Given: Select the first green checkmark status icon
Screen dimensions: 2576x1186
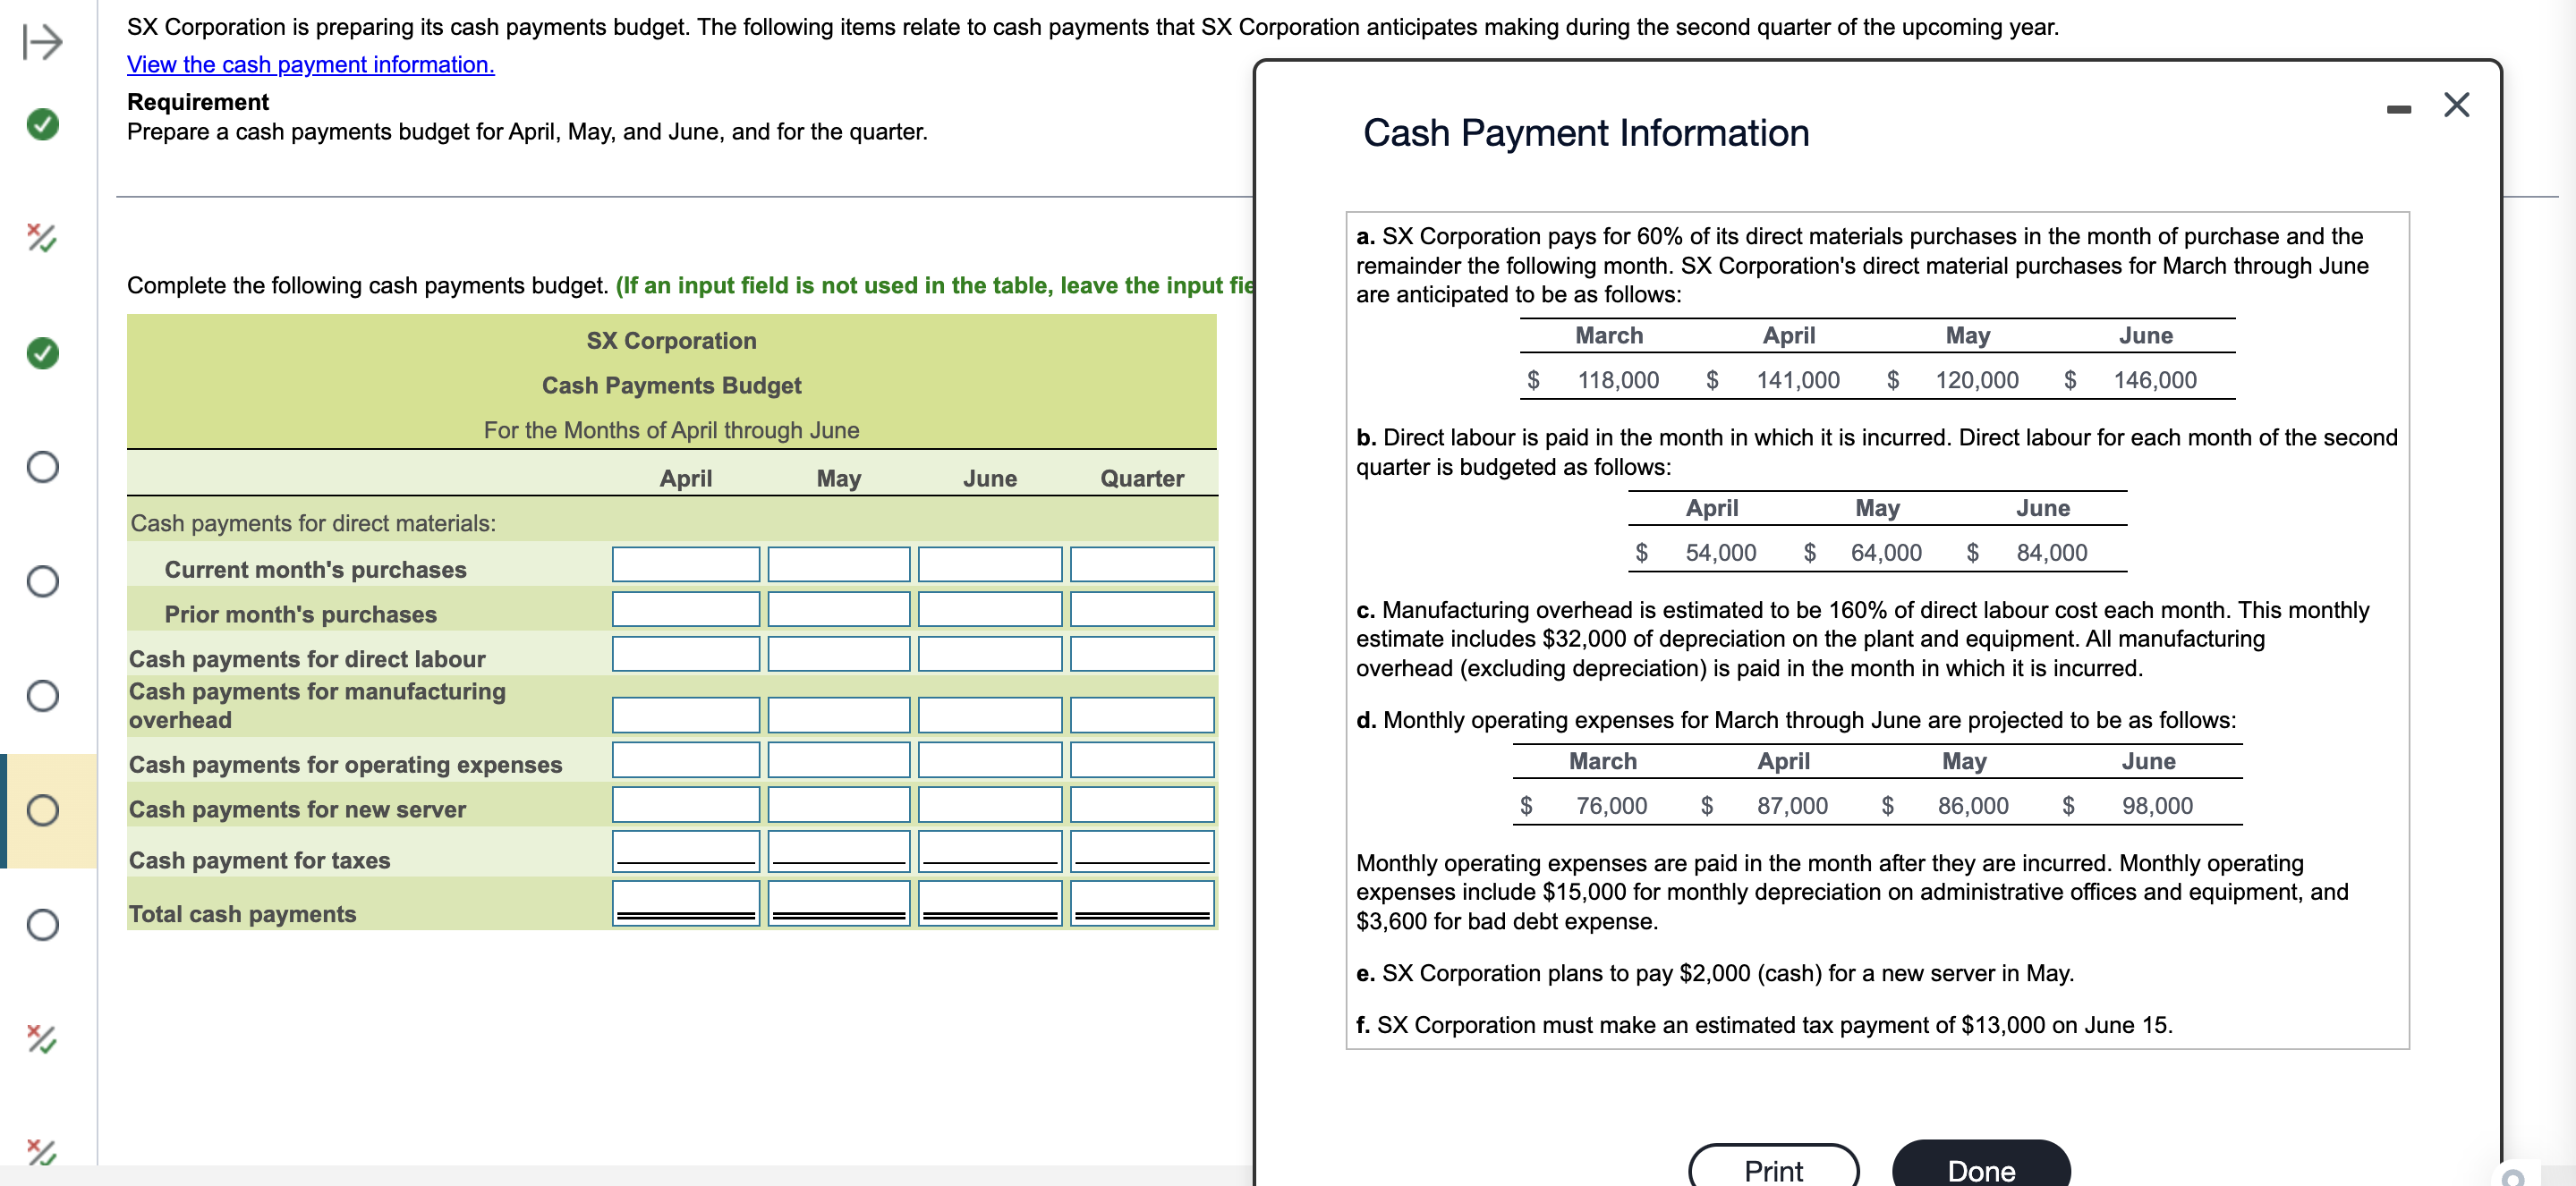Looking at the screenshot, I should pyautogui.click(x=42, y=124).
